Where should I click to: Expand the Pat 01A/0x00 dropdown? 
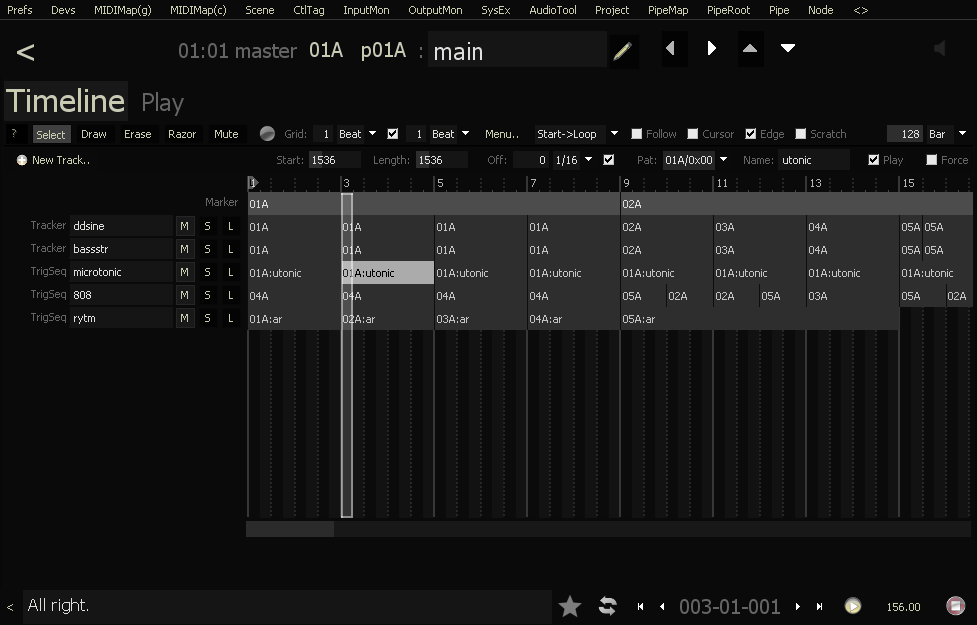(x=722, y=160)
